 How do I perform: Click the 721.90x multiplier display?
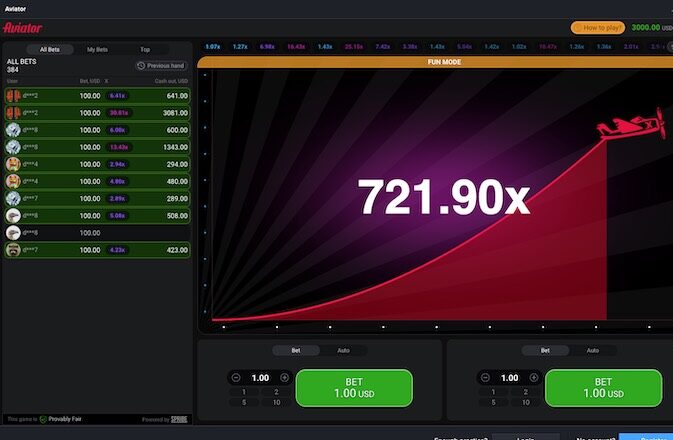point(444,197)
